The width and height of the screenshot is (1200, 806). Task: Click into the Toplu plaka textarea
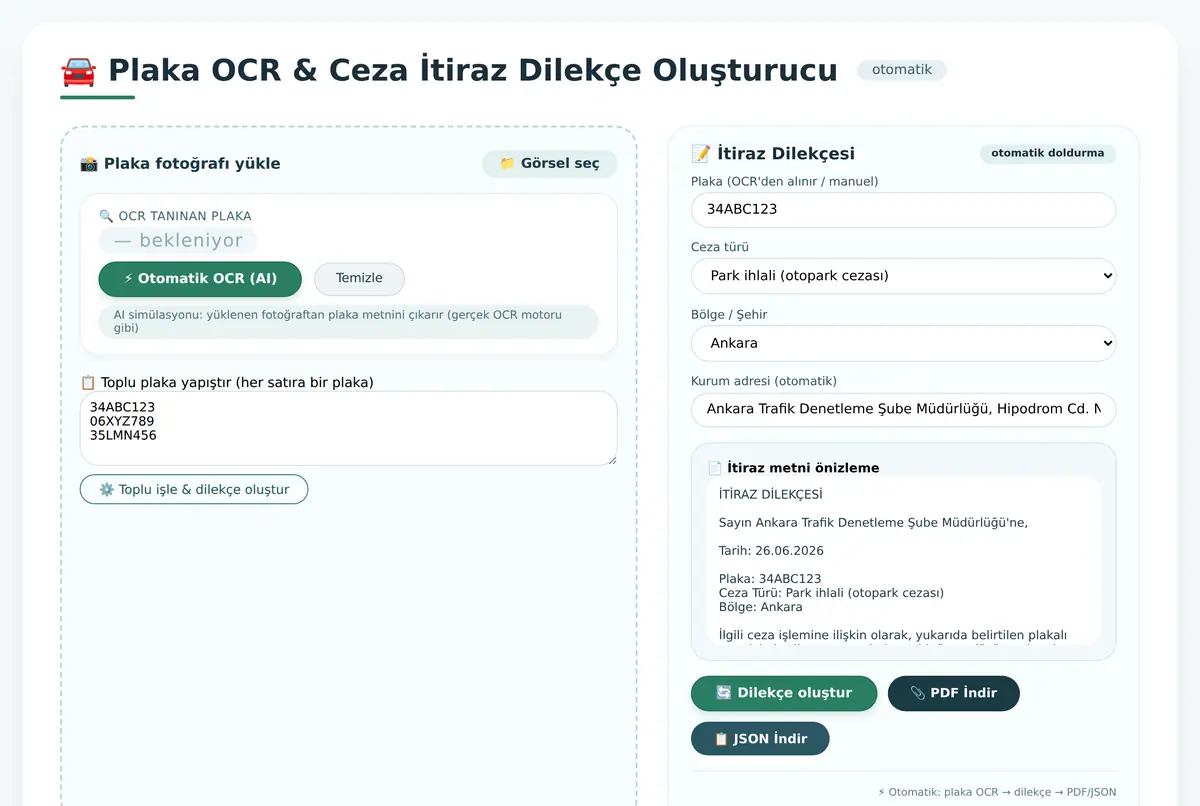348,428
